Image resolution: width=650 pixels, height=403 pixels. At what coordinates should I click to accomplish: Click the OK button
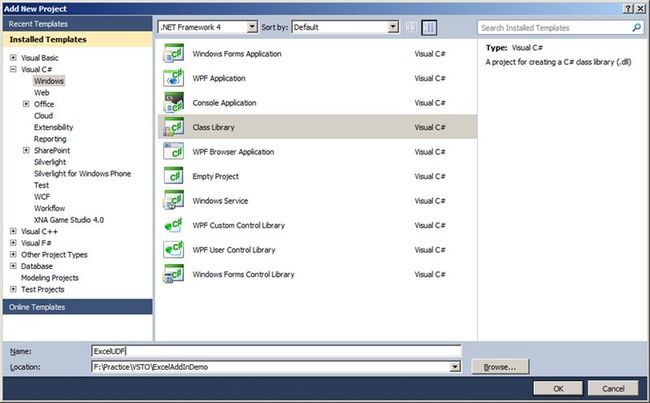(x=558, y=388)
